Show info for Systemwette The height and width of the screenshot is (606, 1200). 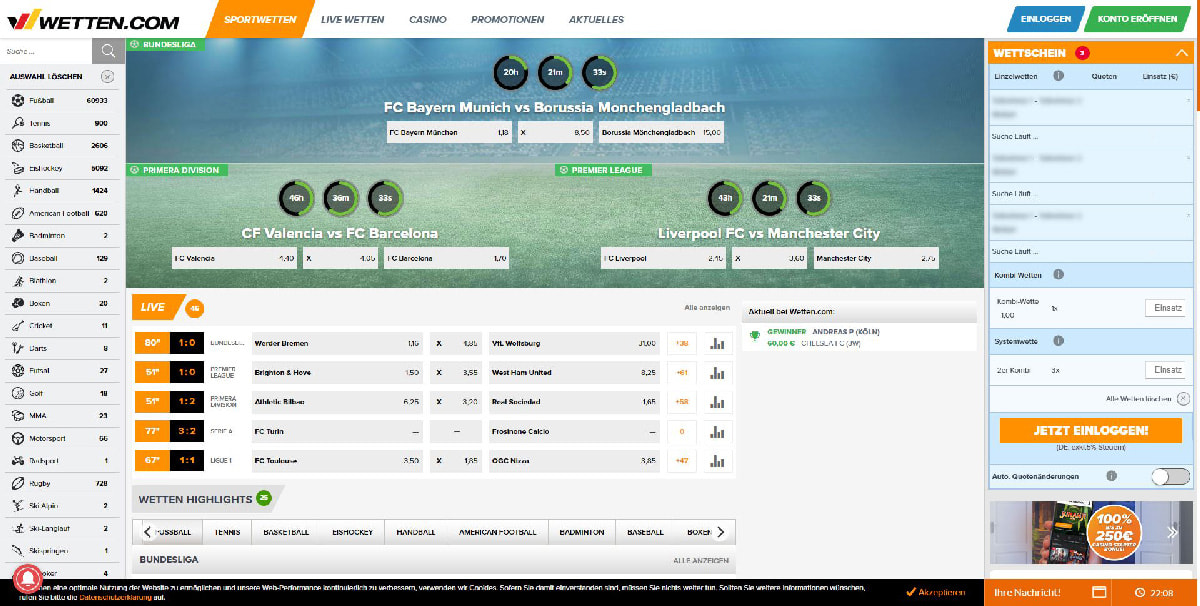tap(1058, 341)
